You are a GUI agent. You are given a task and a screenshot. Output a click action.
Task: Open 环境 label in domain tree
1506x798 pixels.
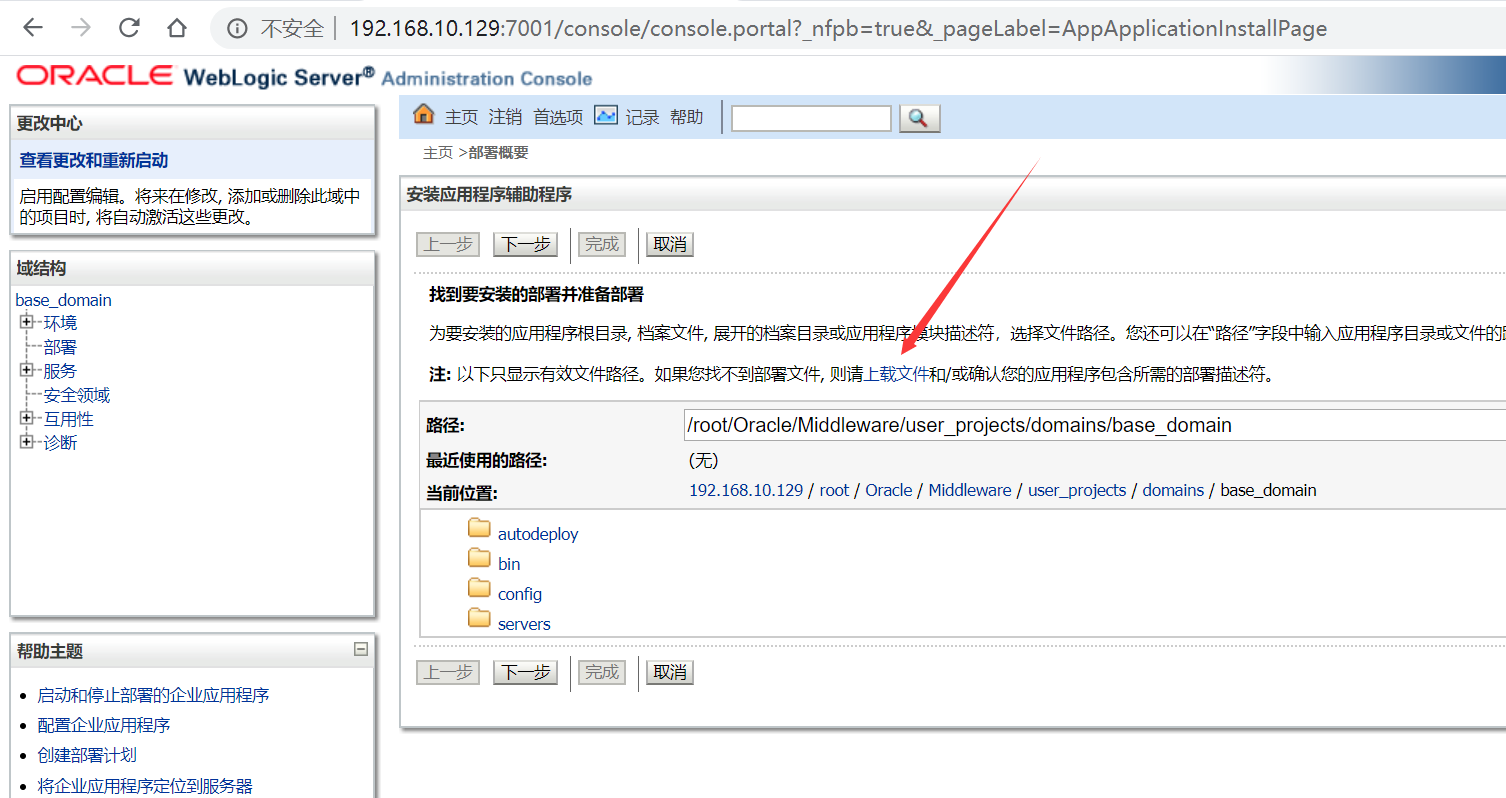[x=60, y=323]
